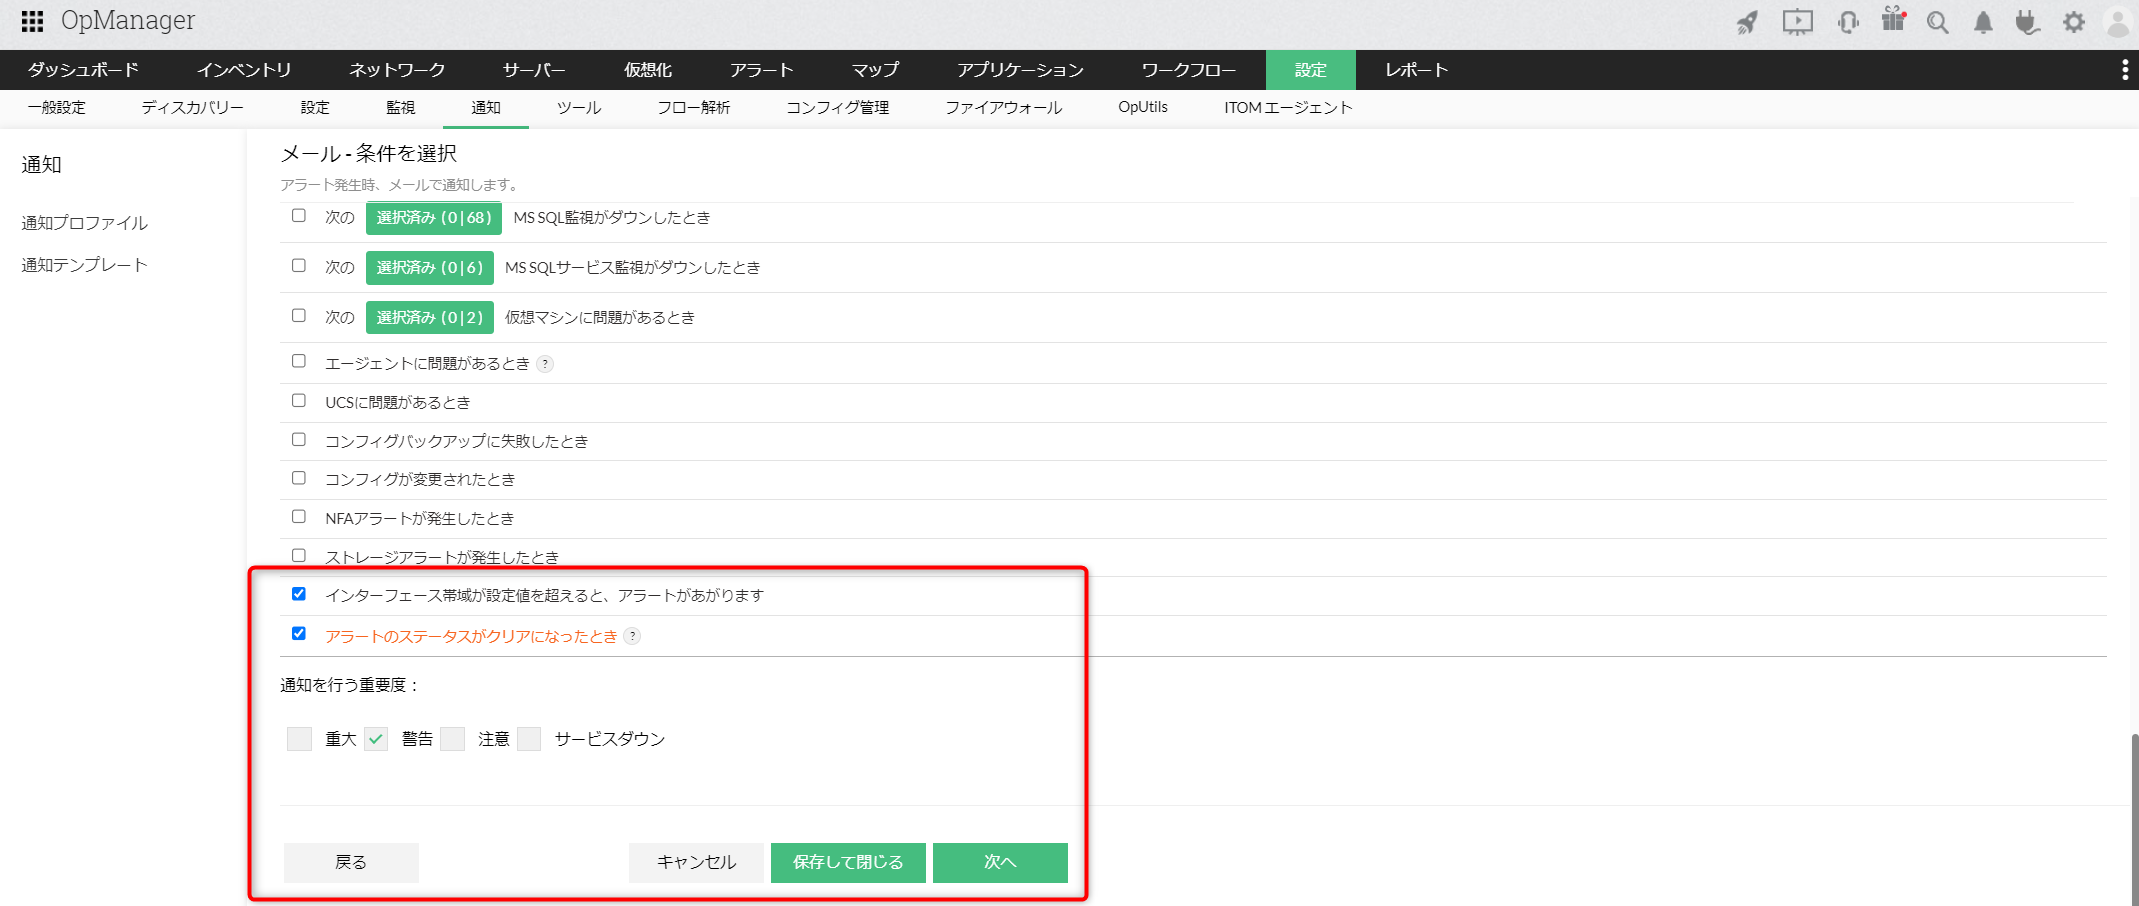
Task: Click help icon beside アラートのステータスがクリアになったとき
Action: coord(632,636)
